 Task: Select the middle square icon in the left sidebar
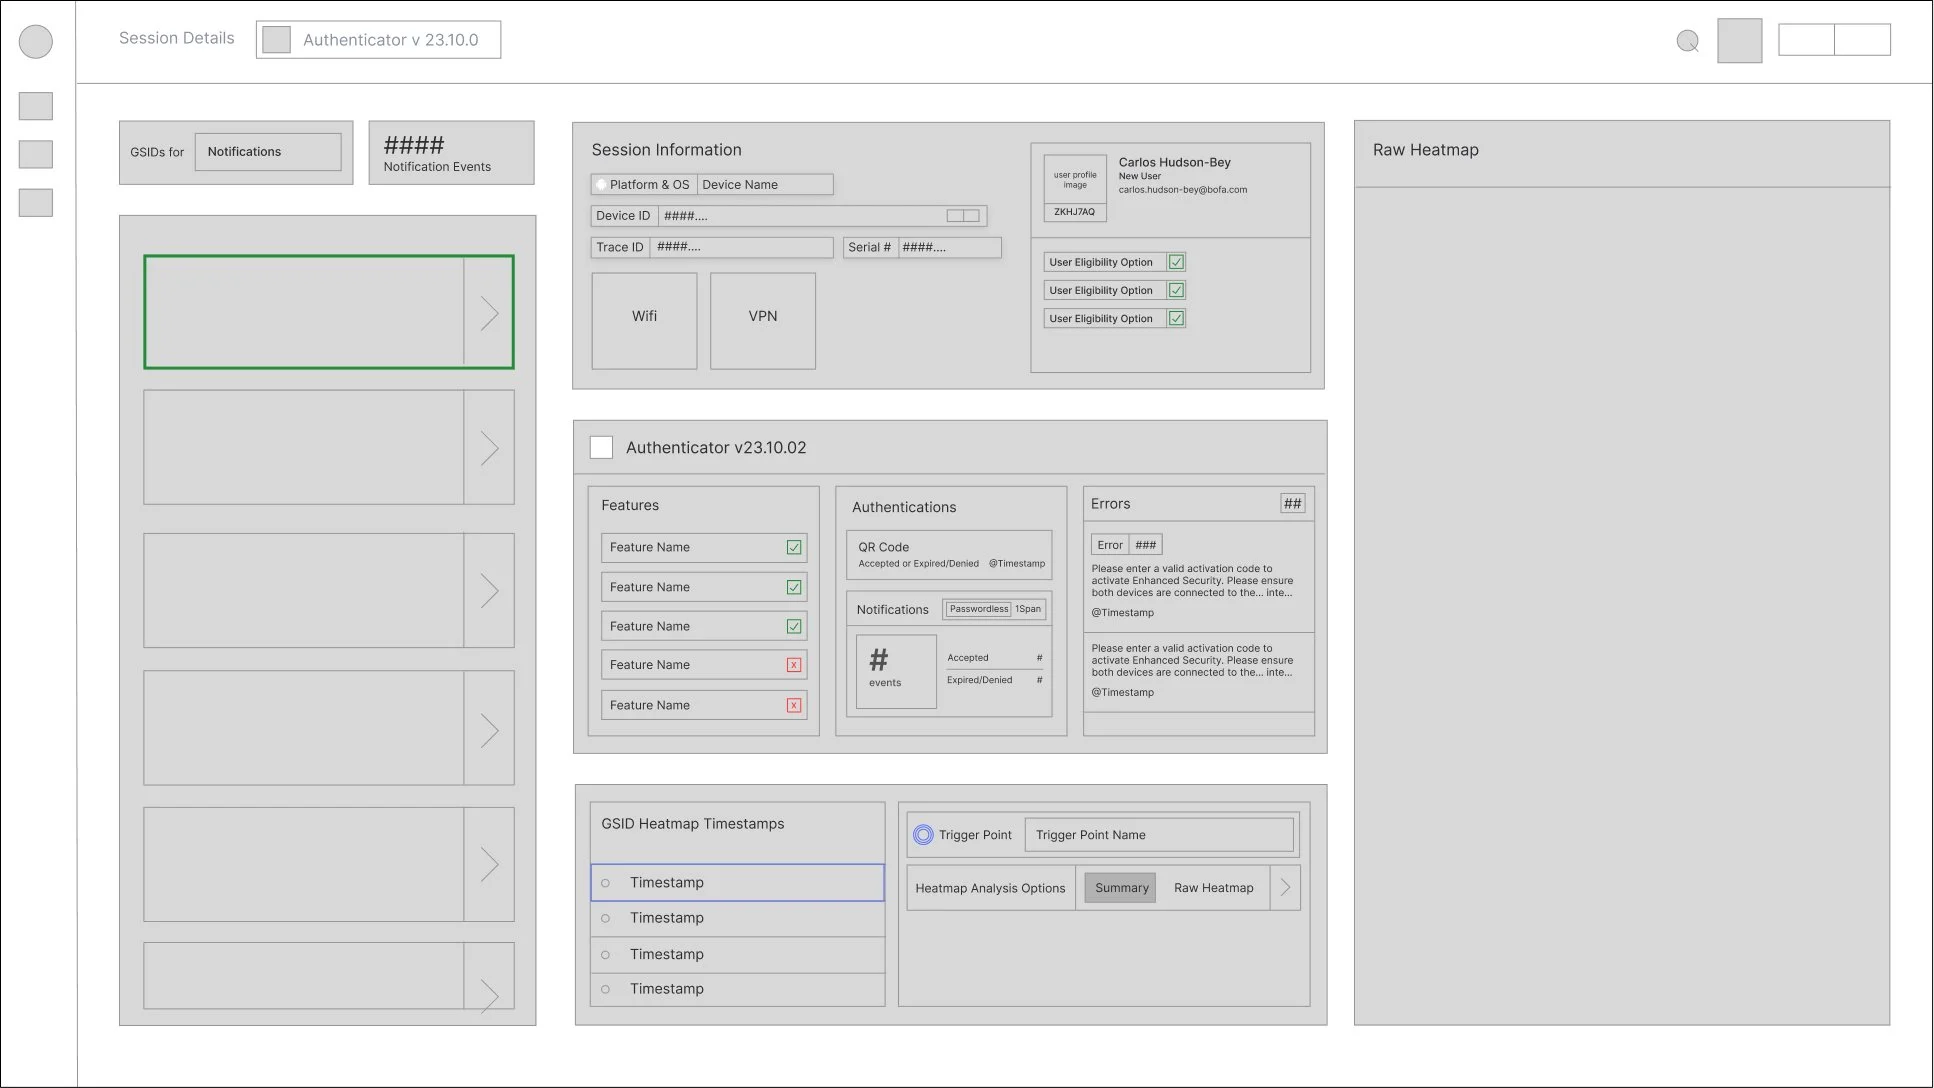click(x=35, y=154)
